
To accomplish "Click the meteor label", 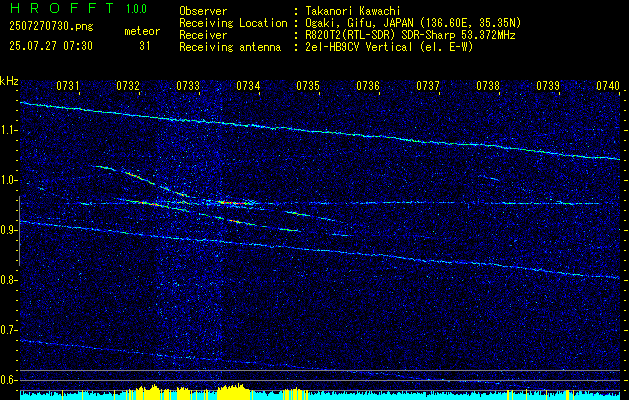I will tap(142, 31).
